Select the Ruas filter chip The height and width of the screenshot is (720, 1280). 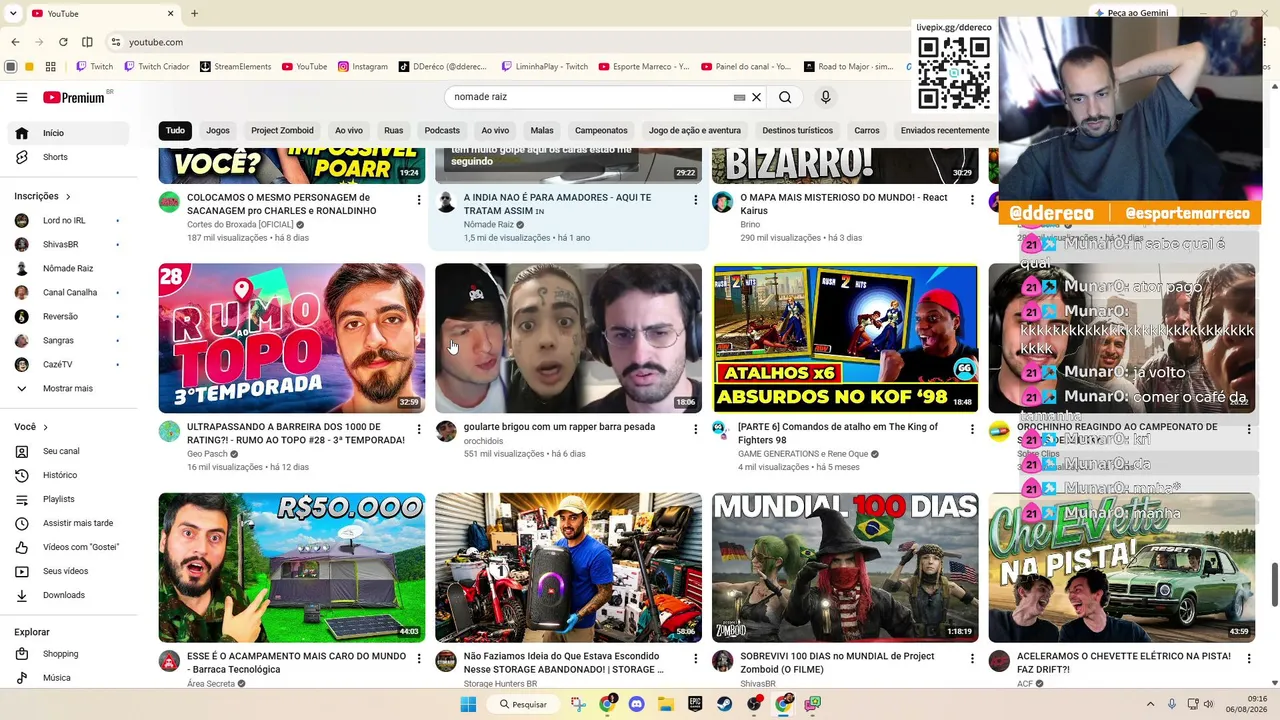pyautogui.click(x=394, y=130)
